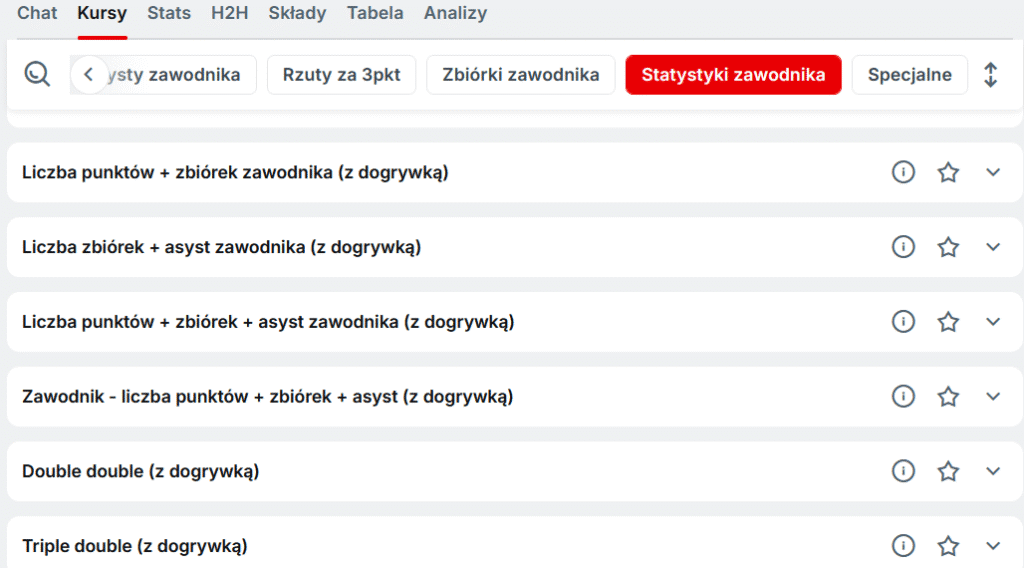
Task: Favorite Liczba punktów + zbiórek + asyst zawodnika
Action: click(x=948, y=321)
